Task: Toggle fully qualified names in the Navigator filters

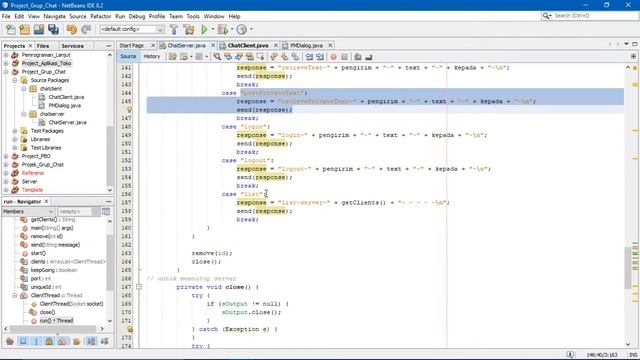Action: (76, 341)
